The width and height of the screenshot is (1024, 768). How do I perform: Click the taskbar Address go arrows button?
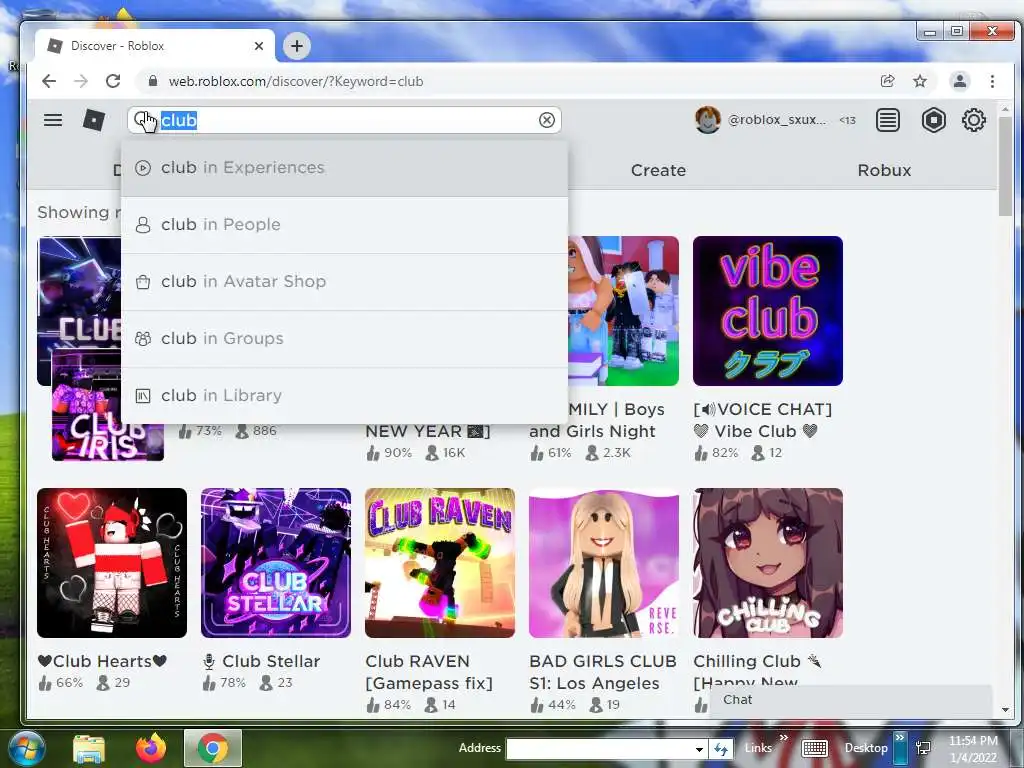720,749
